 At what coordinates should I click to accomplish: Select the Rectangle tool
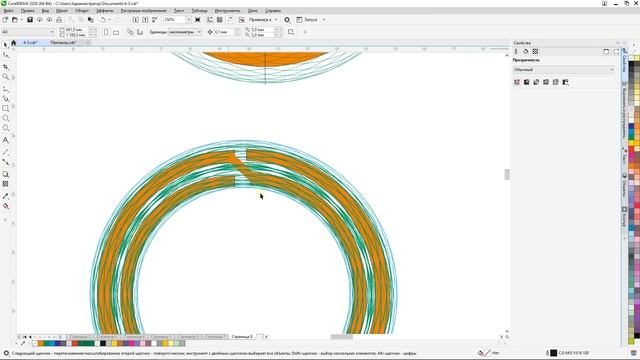(x=5, y=109)
